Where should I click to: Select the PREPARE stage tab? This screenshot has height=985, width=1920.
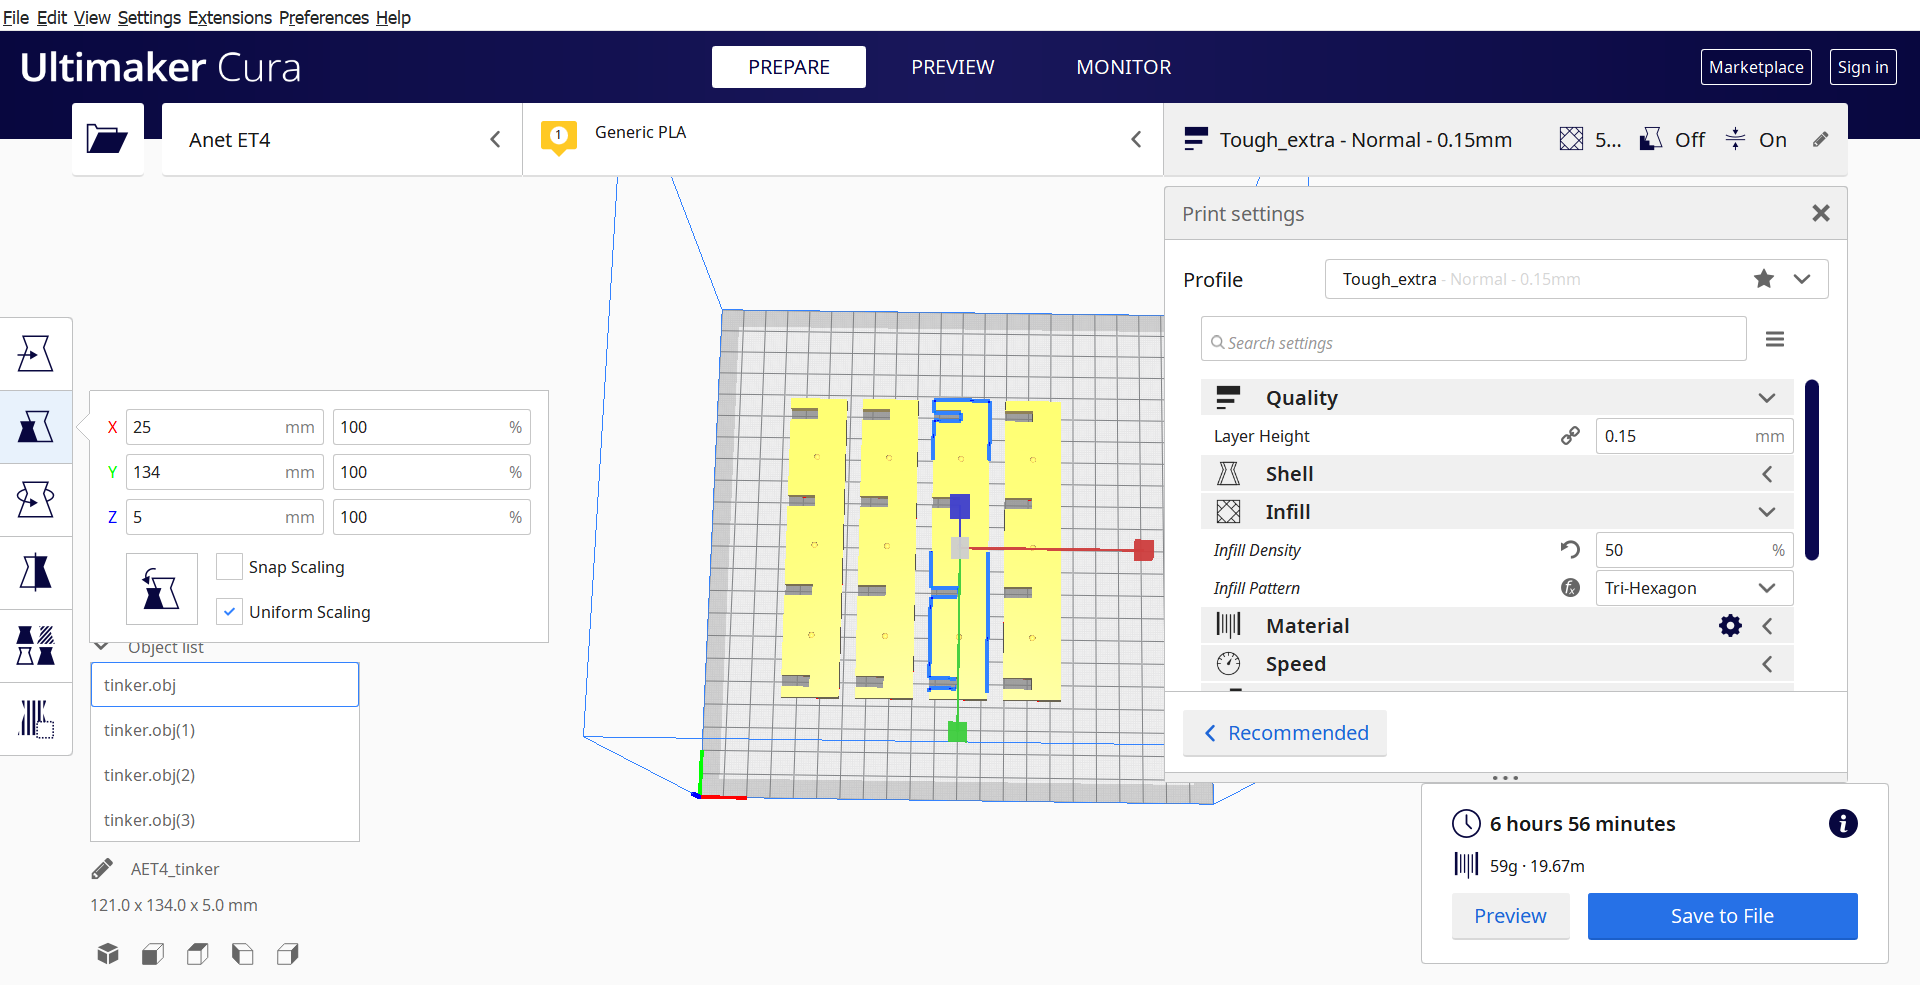tap(789, 67)
